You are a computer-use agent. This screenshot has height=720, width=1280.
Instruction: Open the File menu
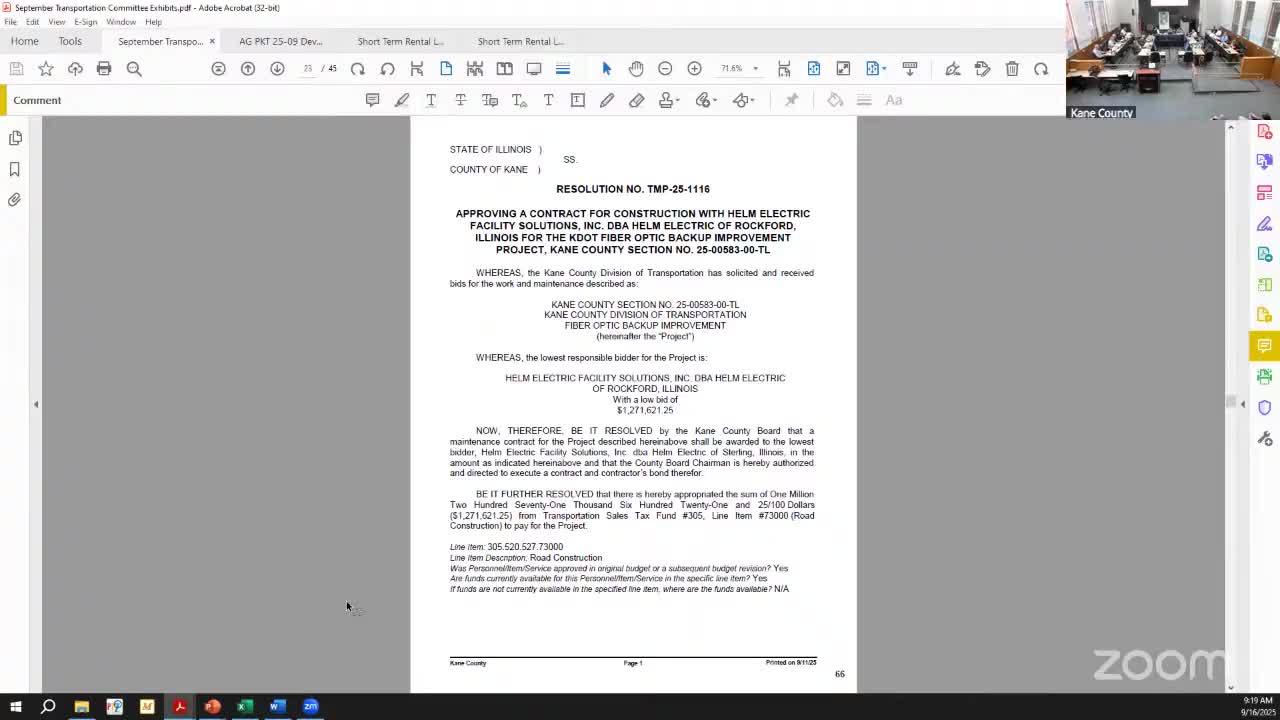[x=10, y=22]
